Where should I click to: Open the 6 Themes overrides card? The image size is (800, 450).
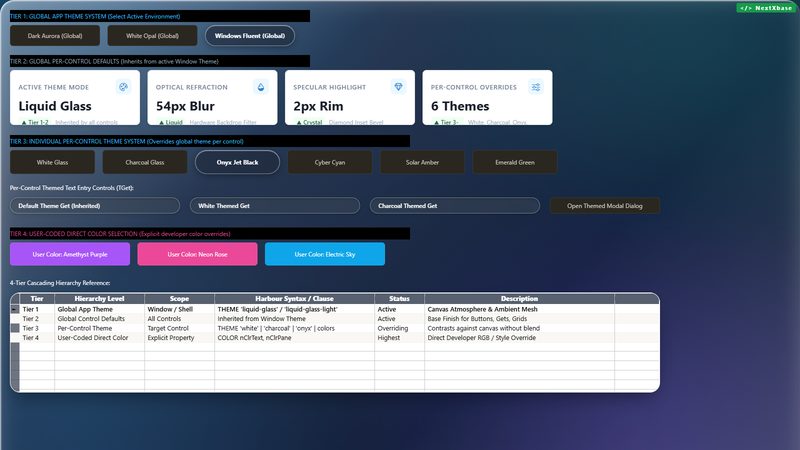tap(487, 97)
